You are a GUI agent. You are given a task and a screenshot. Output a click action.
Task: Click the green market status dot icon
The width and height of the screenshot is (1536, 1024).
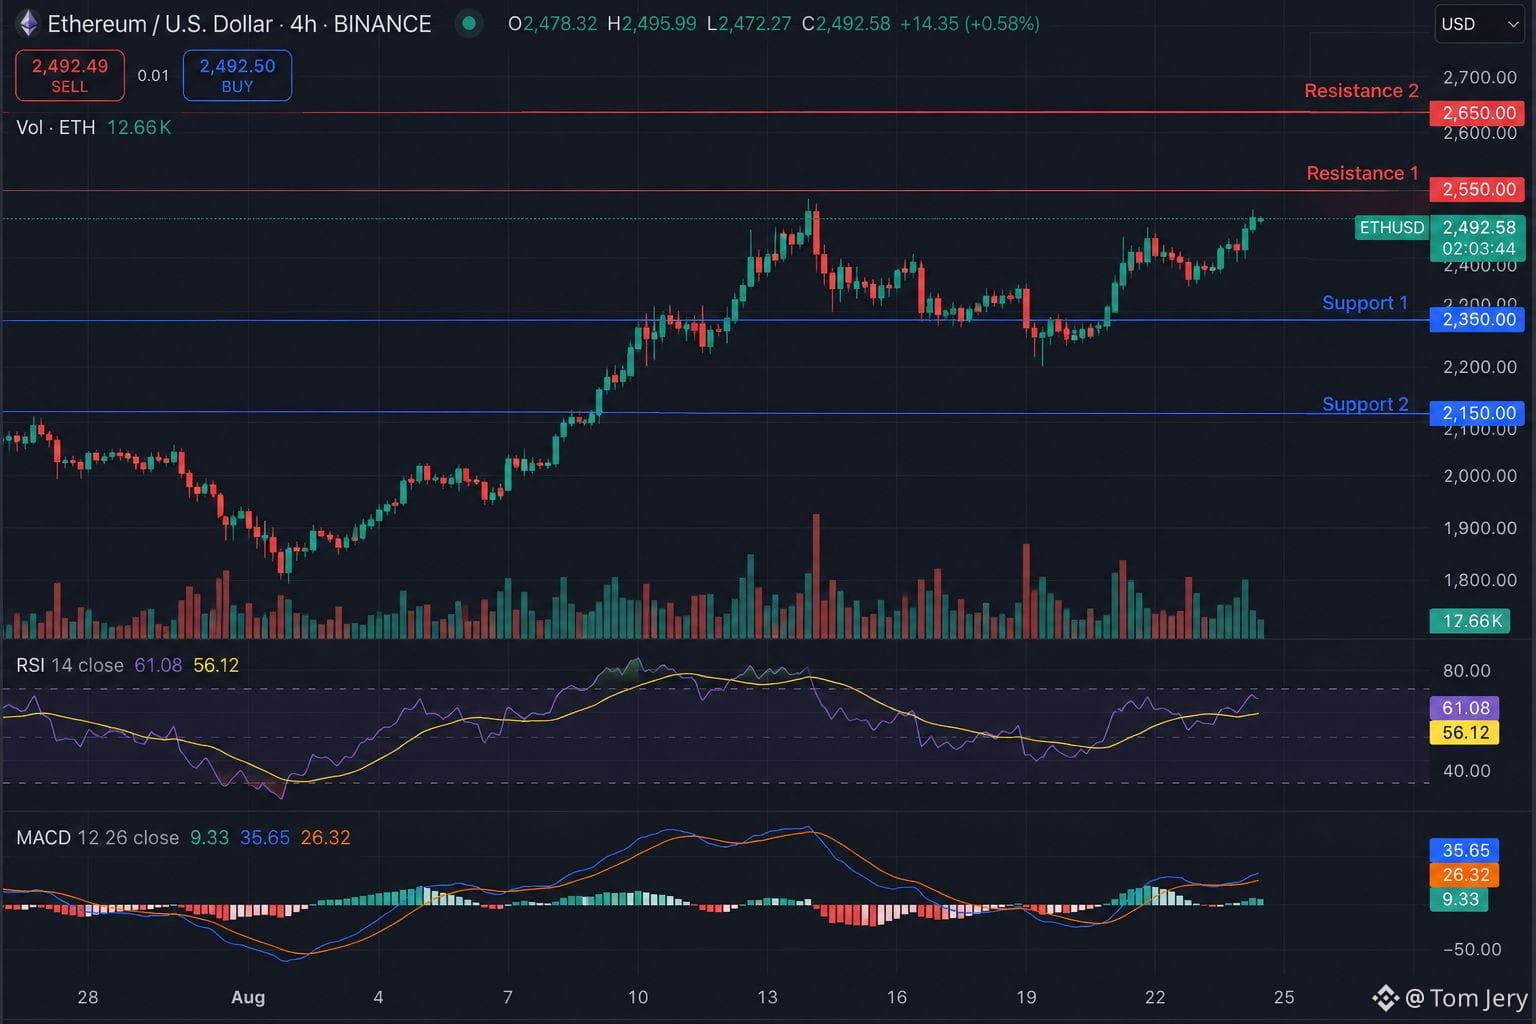coord(468,23)
